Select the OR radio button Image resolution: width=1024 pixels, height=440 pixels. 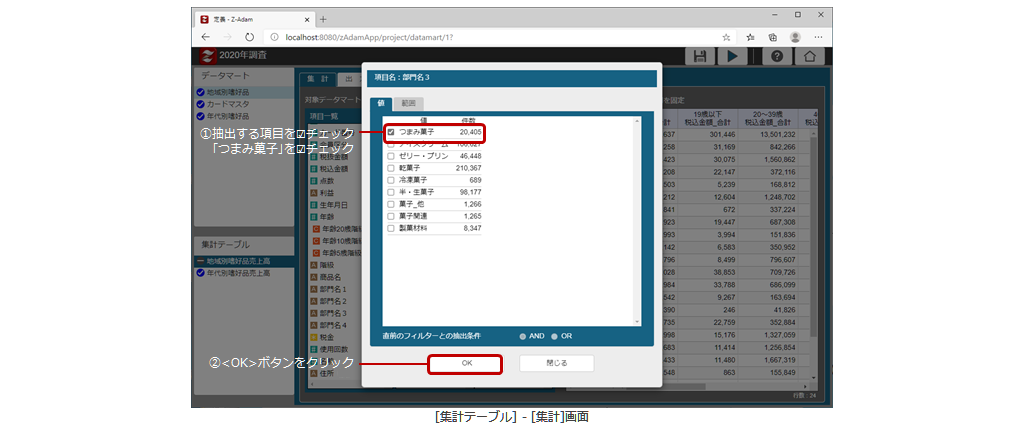[554, 336]
